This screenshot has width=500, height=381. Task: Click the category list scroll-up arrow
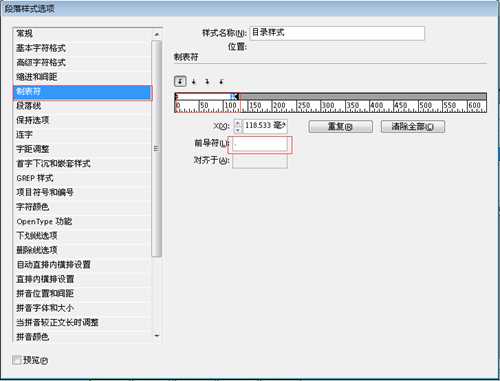click(157, 34)
